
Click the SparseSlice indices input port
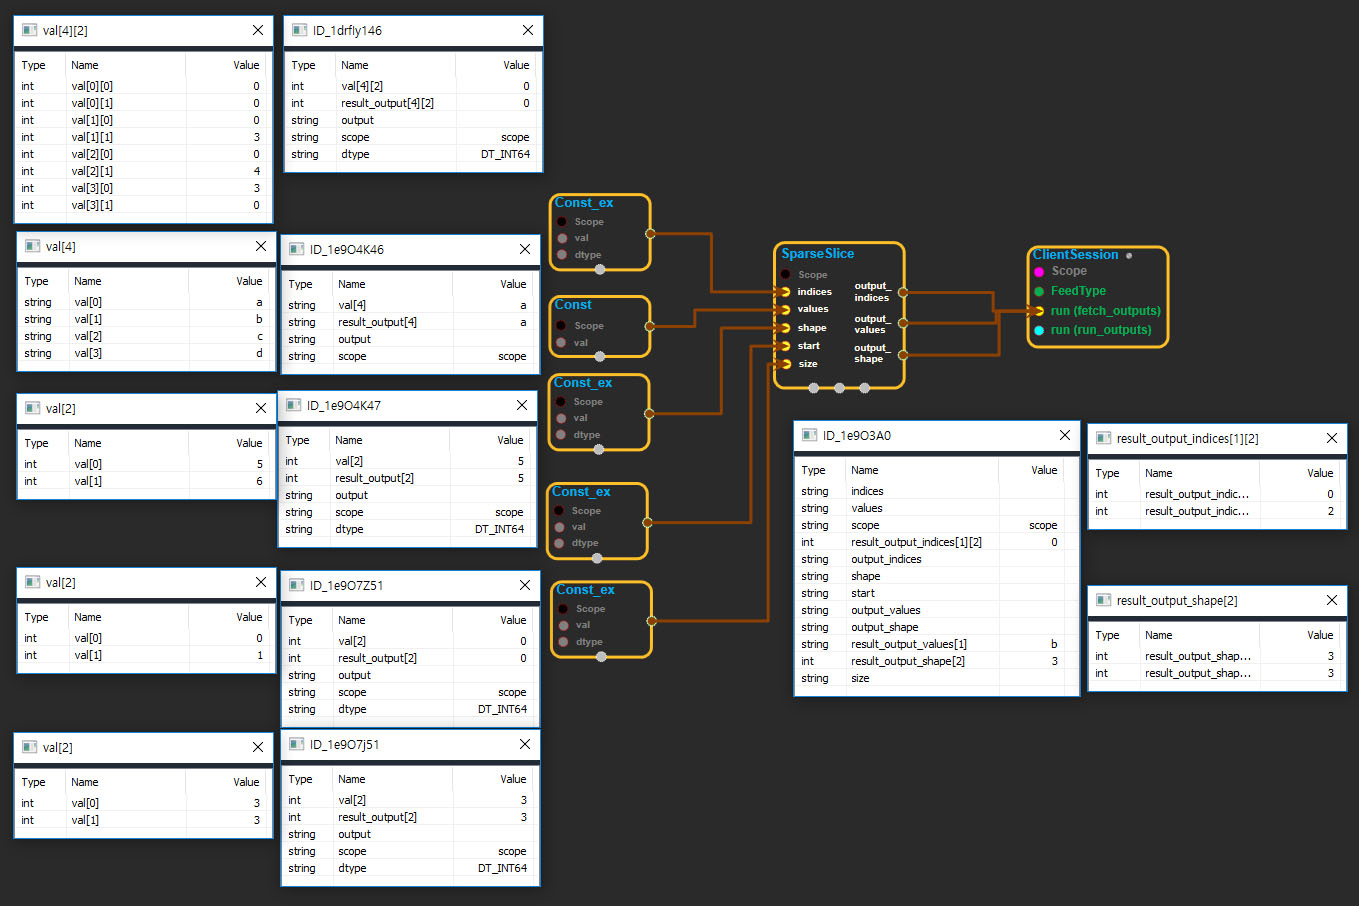coord(786,292)
